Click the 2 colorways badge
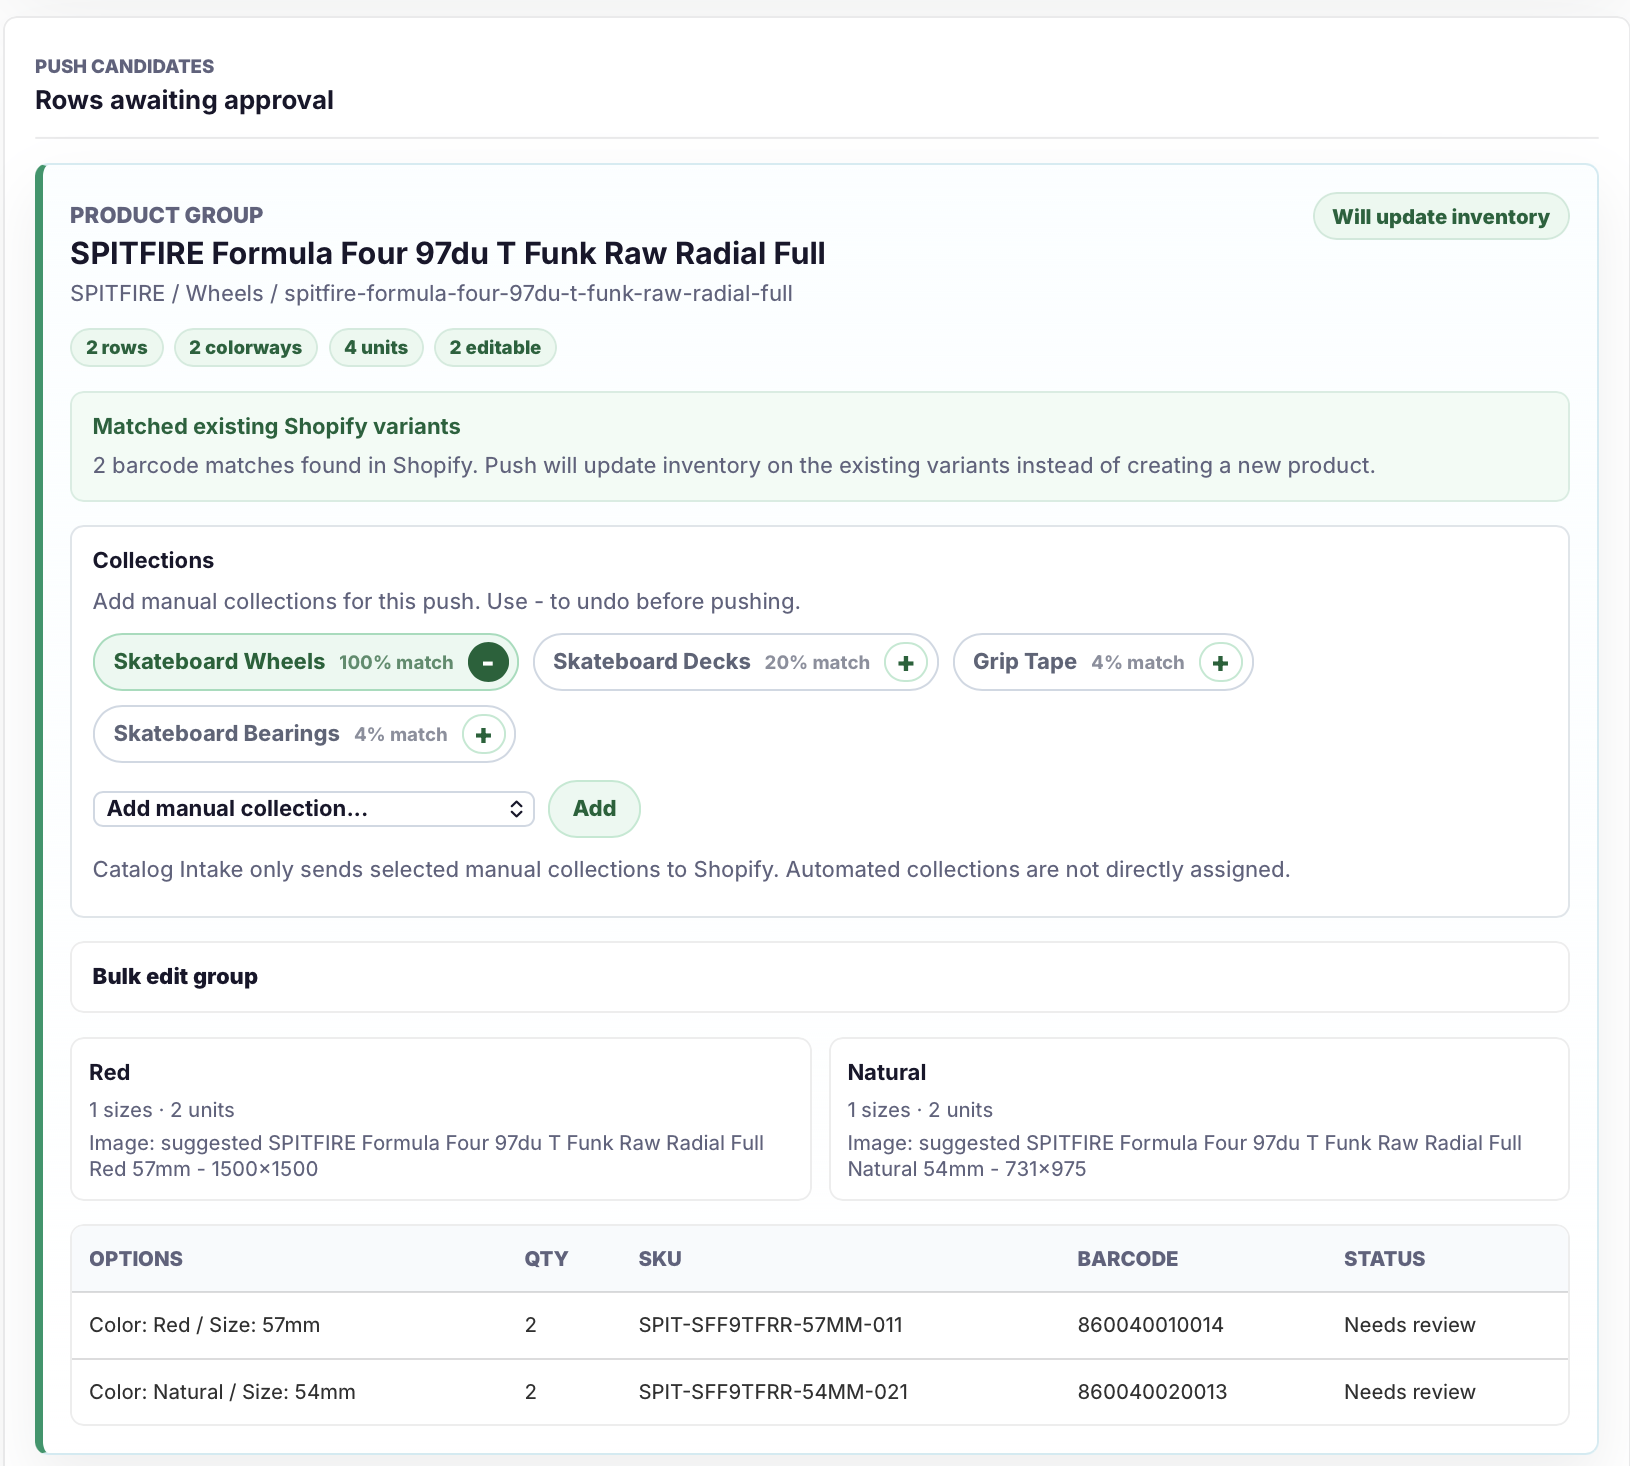The height and width of the screenshot is (1466, 1630). [246, 348]
